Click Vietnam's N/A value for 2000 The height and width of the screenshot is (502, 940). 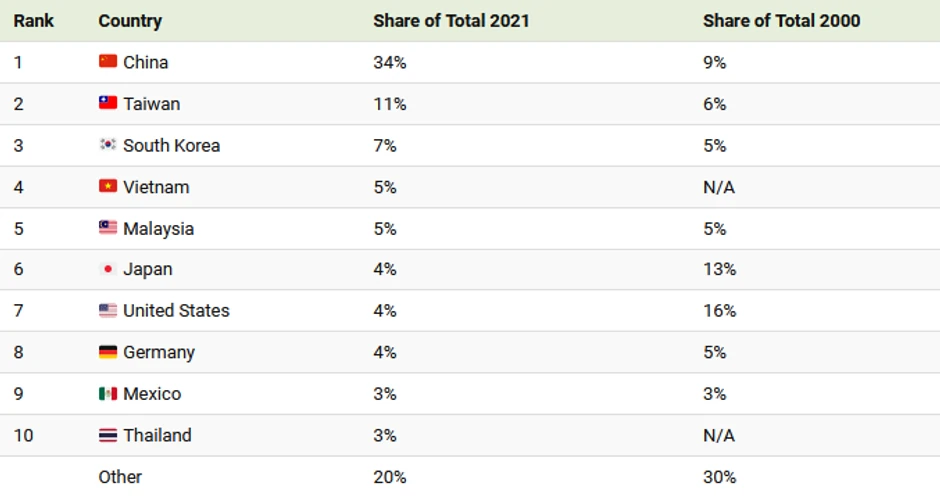click(719, 187)
